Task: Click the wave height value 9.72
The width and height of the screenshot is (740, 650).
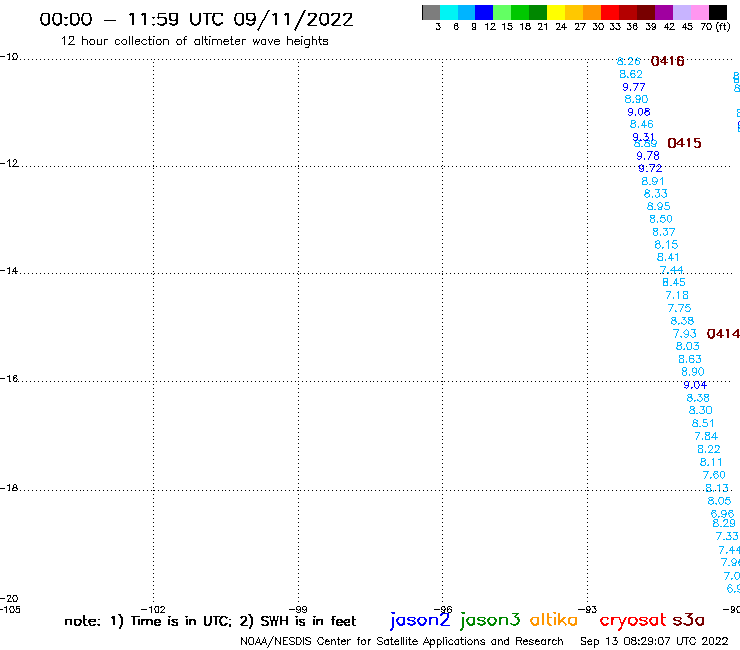Action: 650,168
